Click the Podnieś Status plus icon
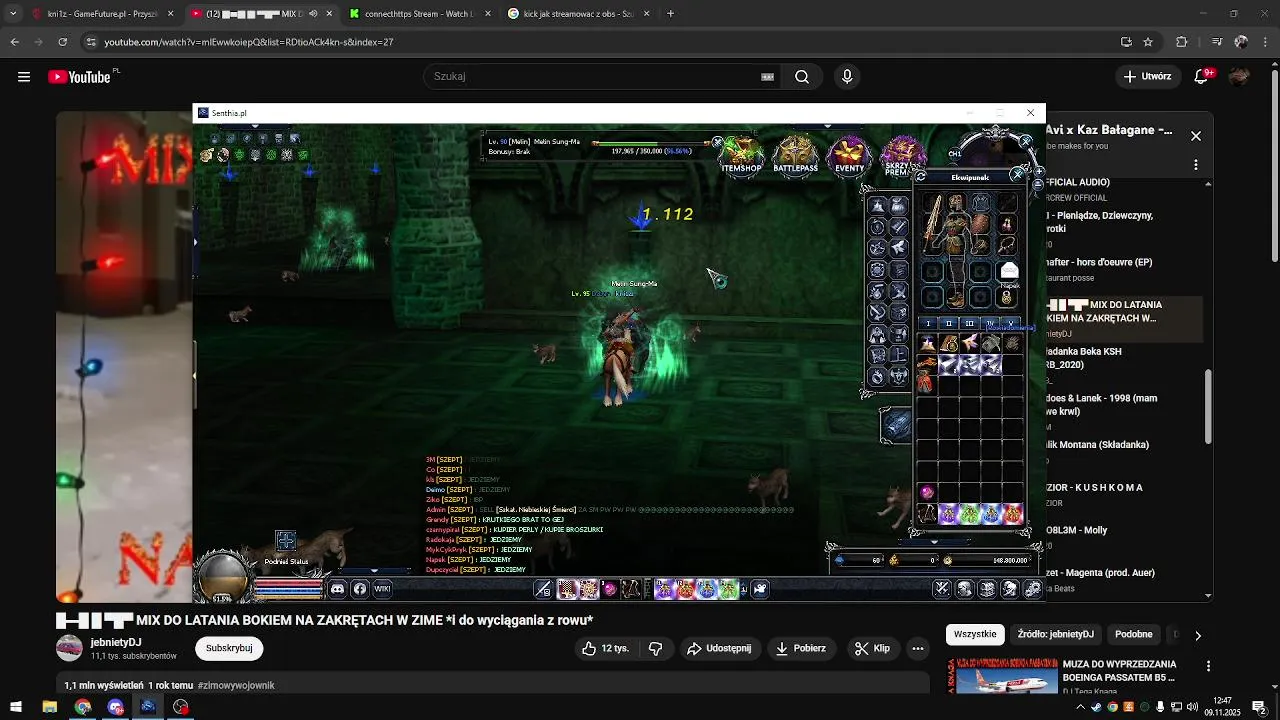 coord(285,541)
